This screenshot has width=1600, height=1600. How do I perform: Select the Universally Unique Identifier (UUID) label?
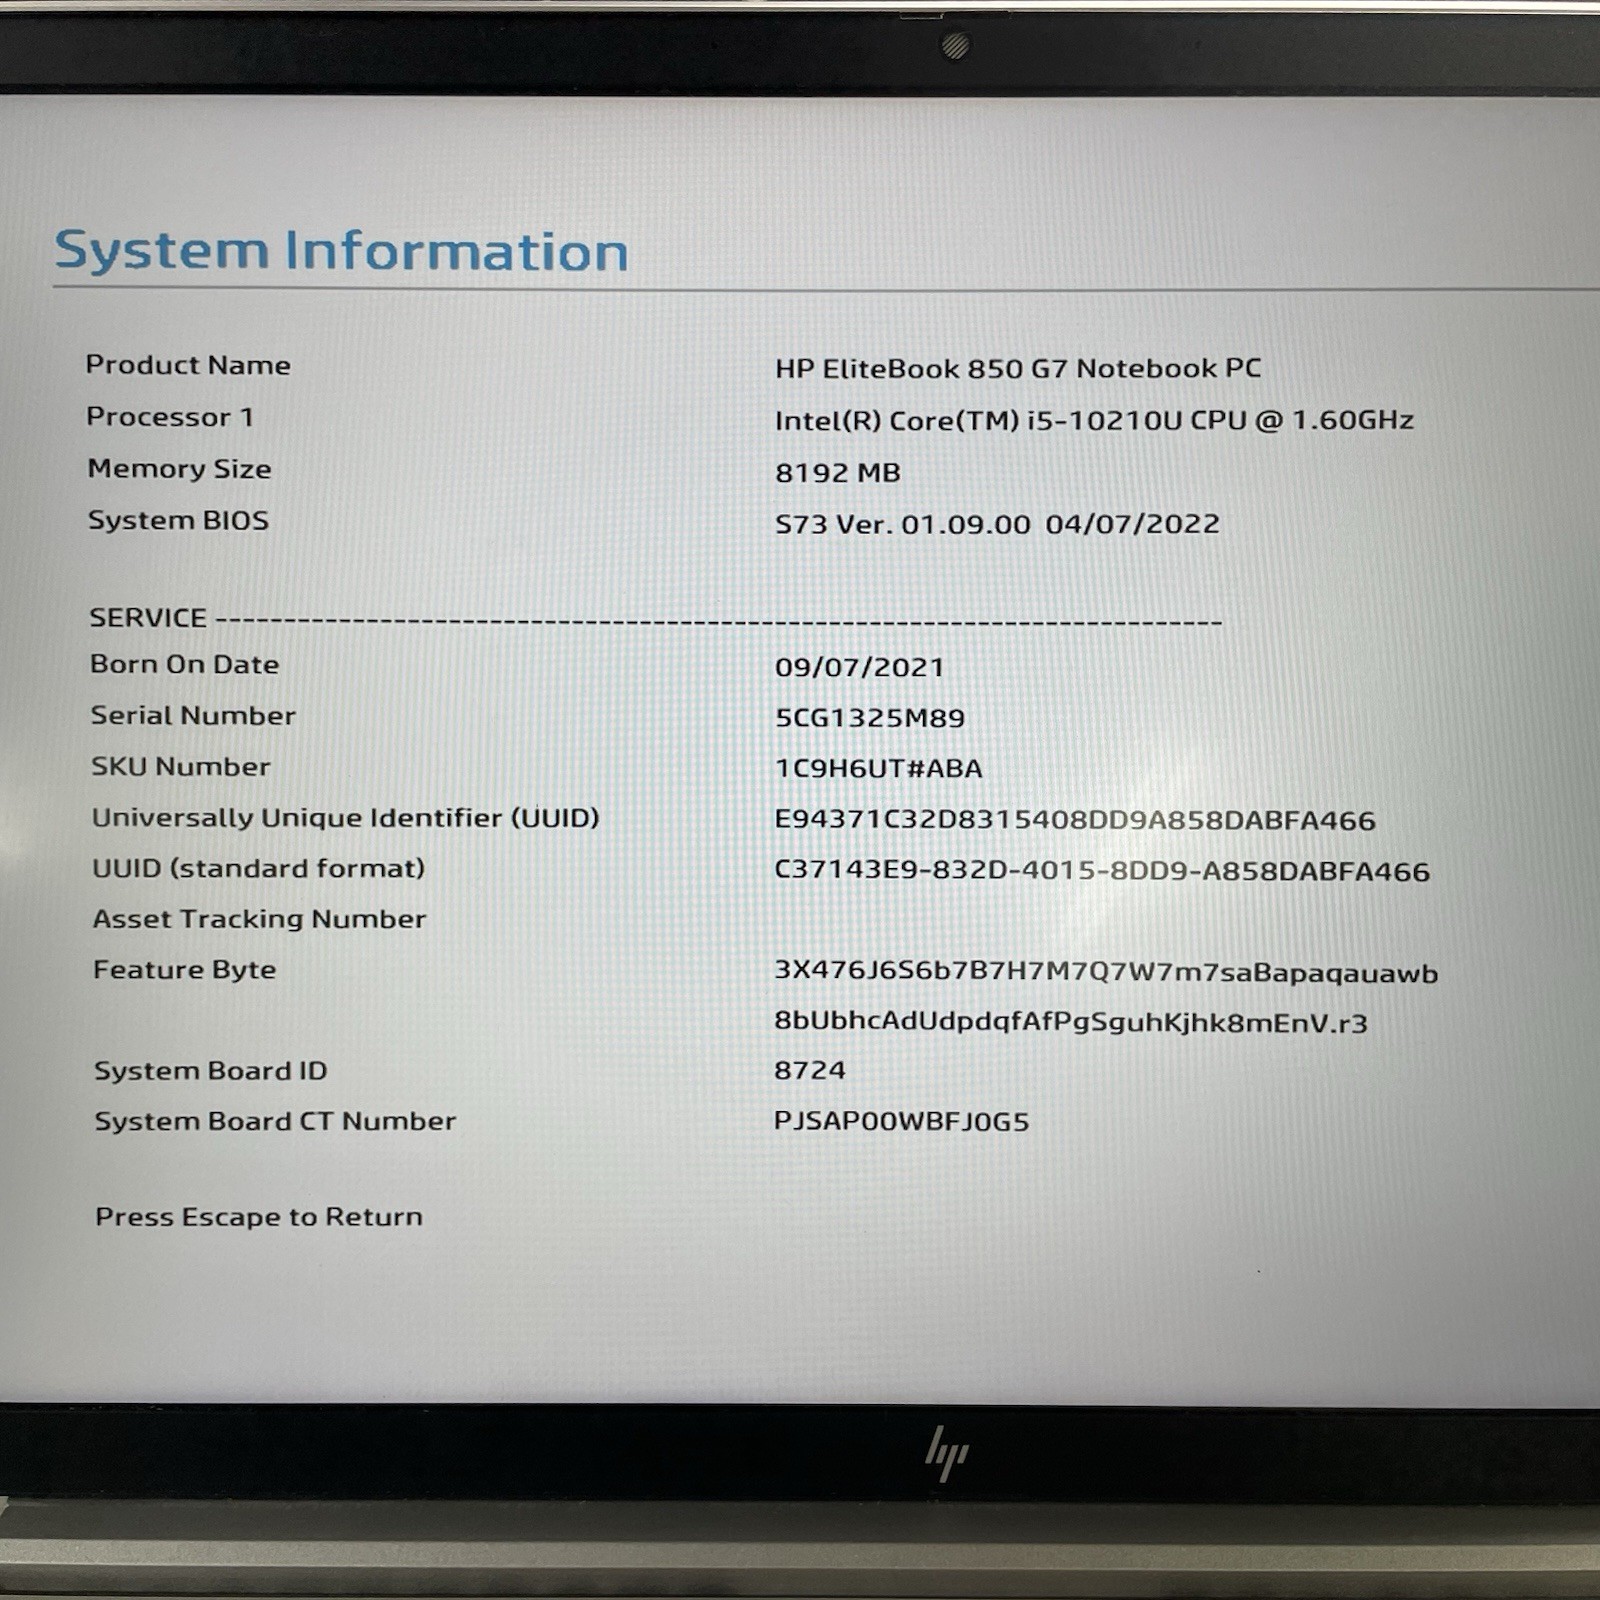pos(345,818)
